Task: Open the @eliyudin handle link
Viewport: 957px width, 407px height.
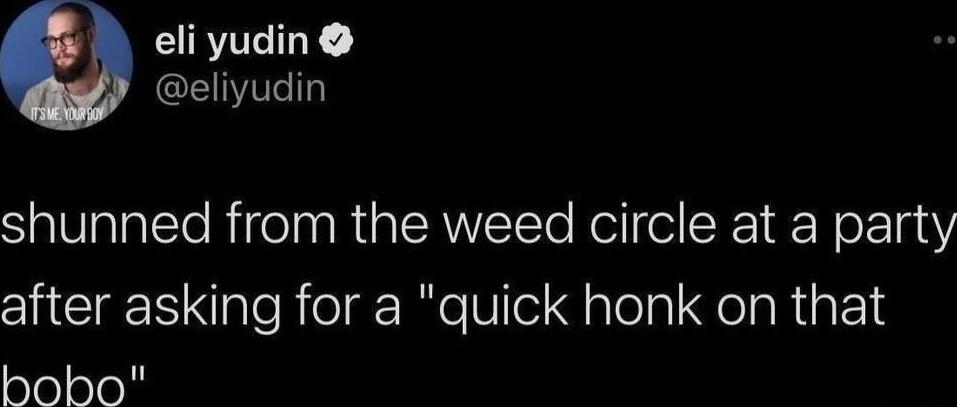Action: (240, 93)
